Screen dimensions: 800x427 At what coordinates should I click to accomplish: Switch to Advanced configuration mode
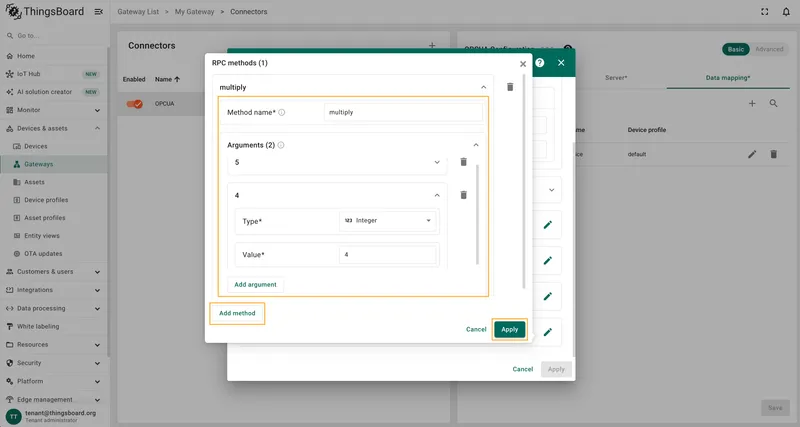769,49
